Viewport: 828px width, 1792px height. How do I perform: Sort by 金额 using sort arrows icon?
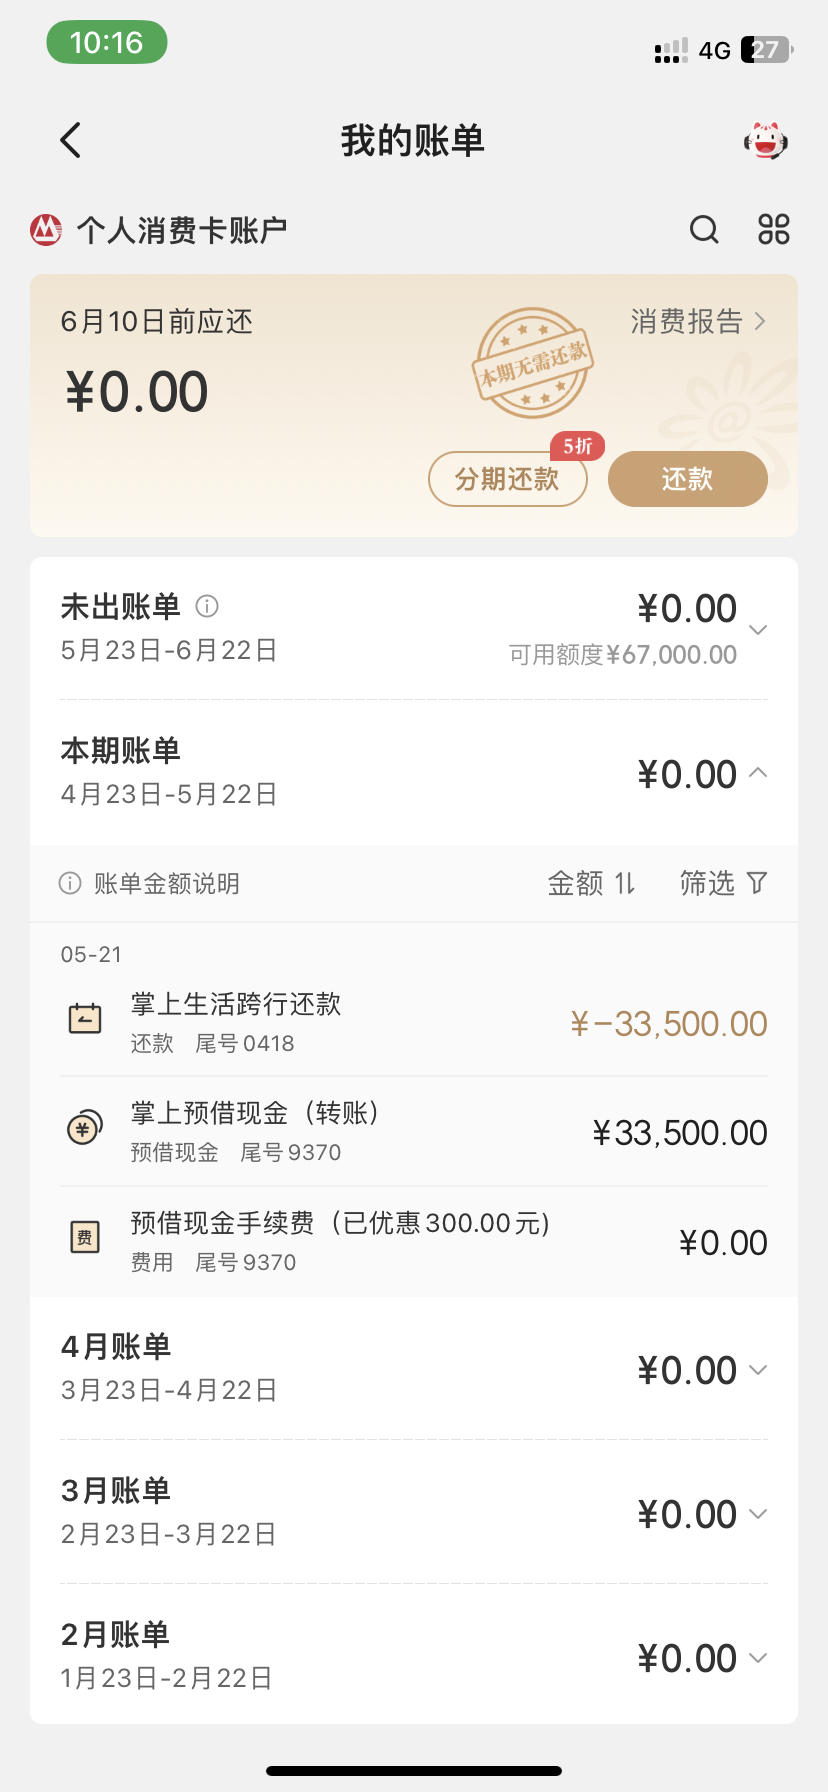pyautogui.click(x=625, y=883)
